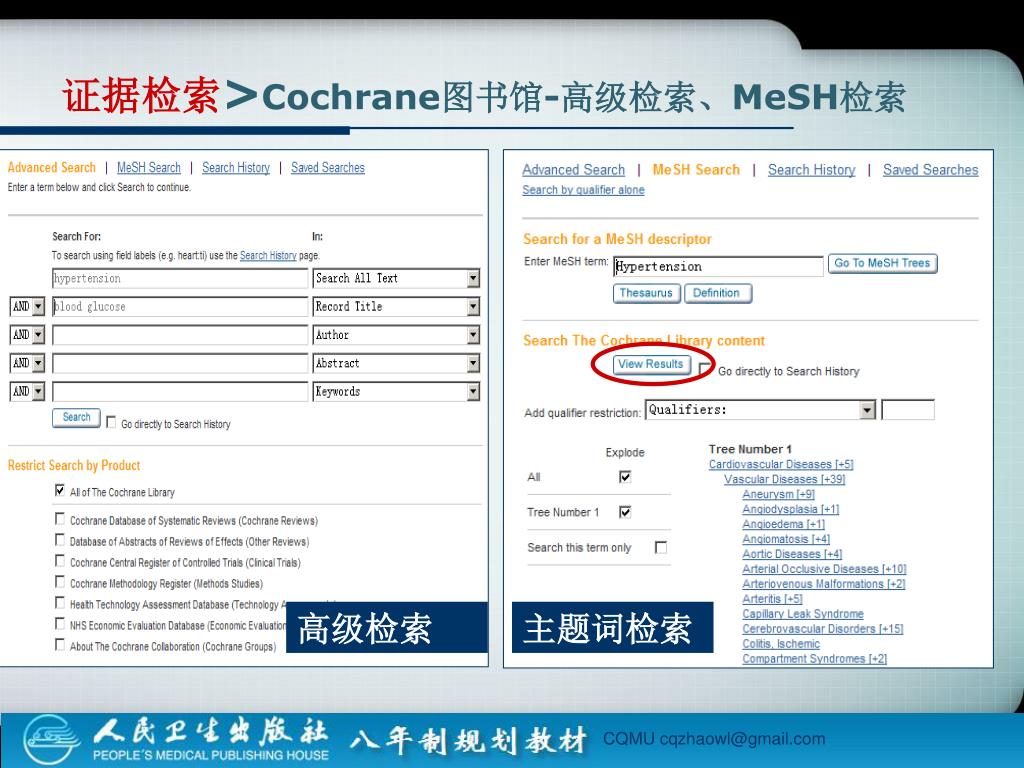Open Cardiovascular Diseases [+5] tree link

point(781,464)
